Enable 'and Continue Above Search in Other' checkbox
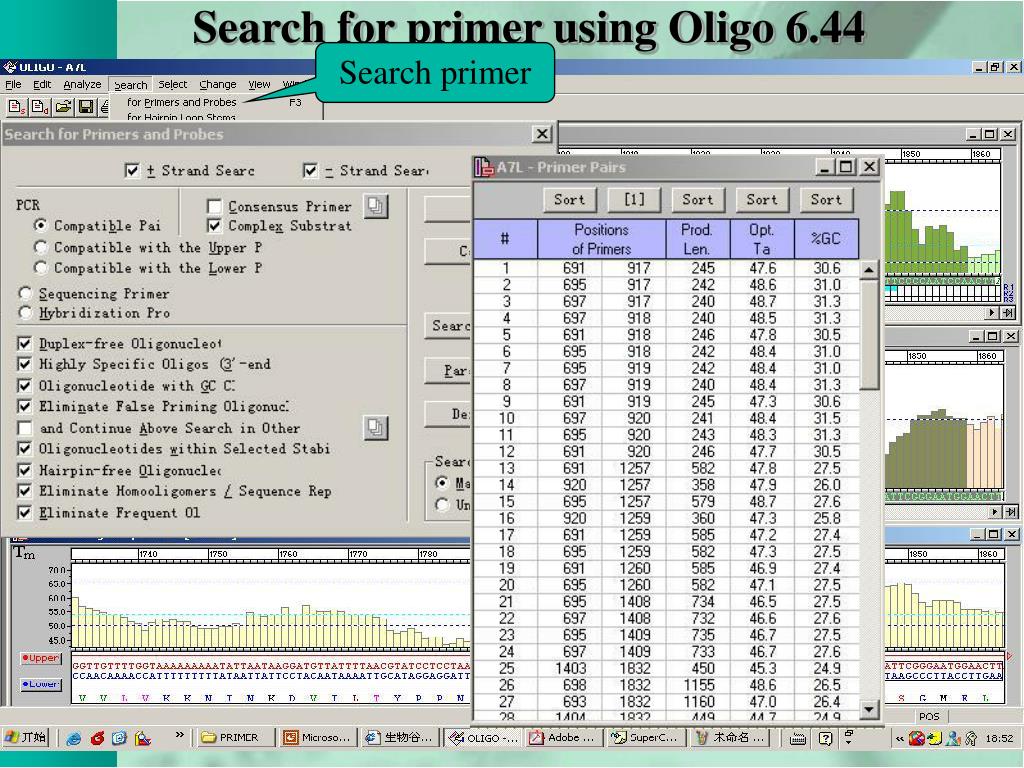 coord(25,428)
